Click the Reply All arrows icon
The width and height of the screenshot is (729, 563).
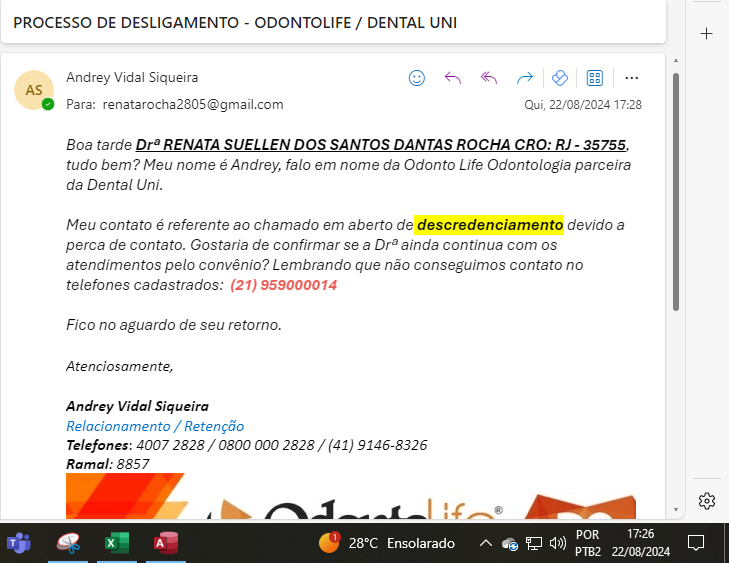coord(489,78)
